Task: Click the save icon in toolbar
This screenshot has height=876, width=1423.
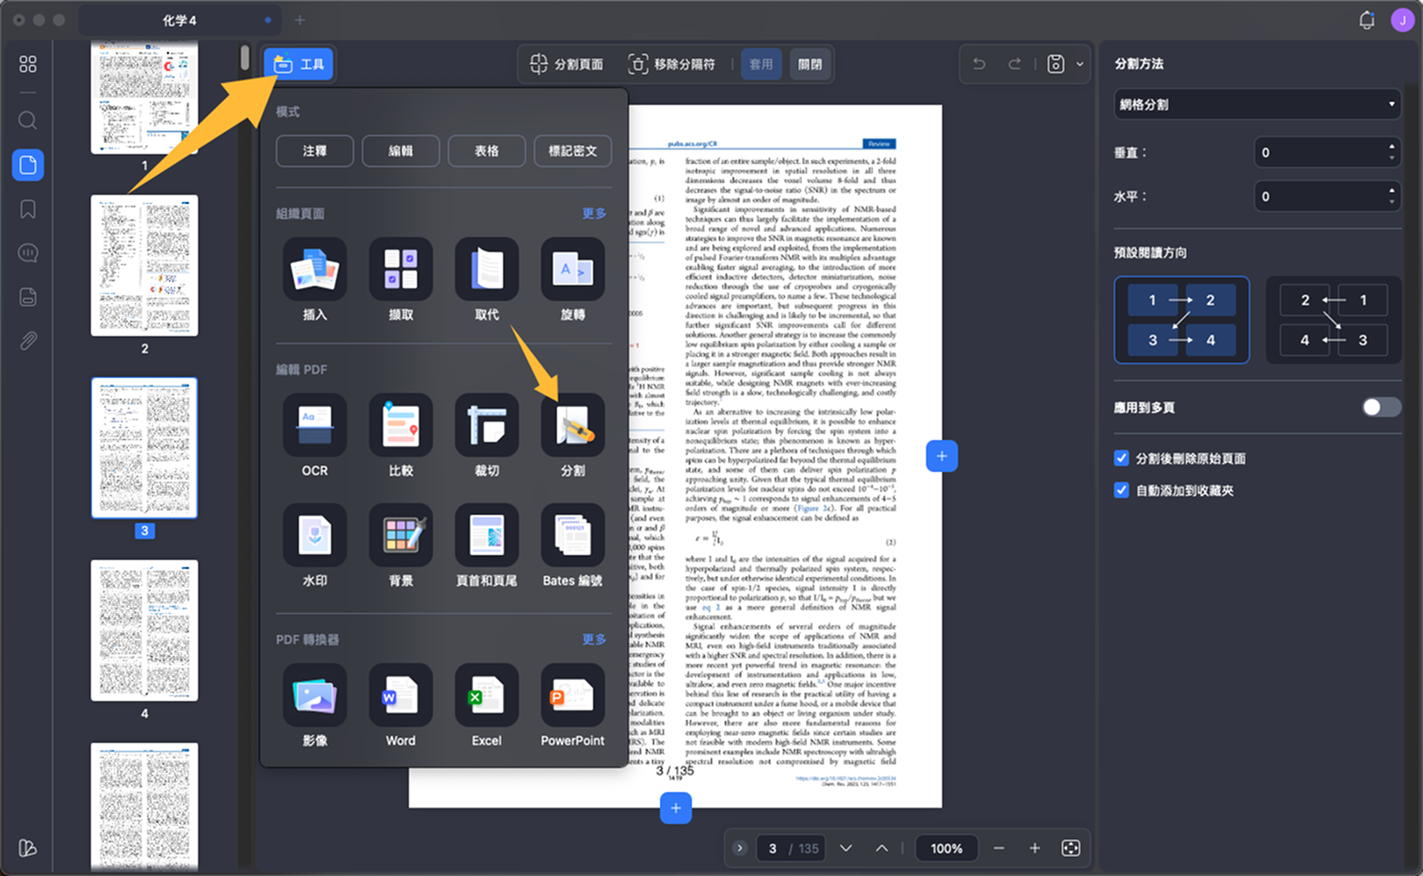Action: coord(1055,64)
